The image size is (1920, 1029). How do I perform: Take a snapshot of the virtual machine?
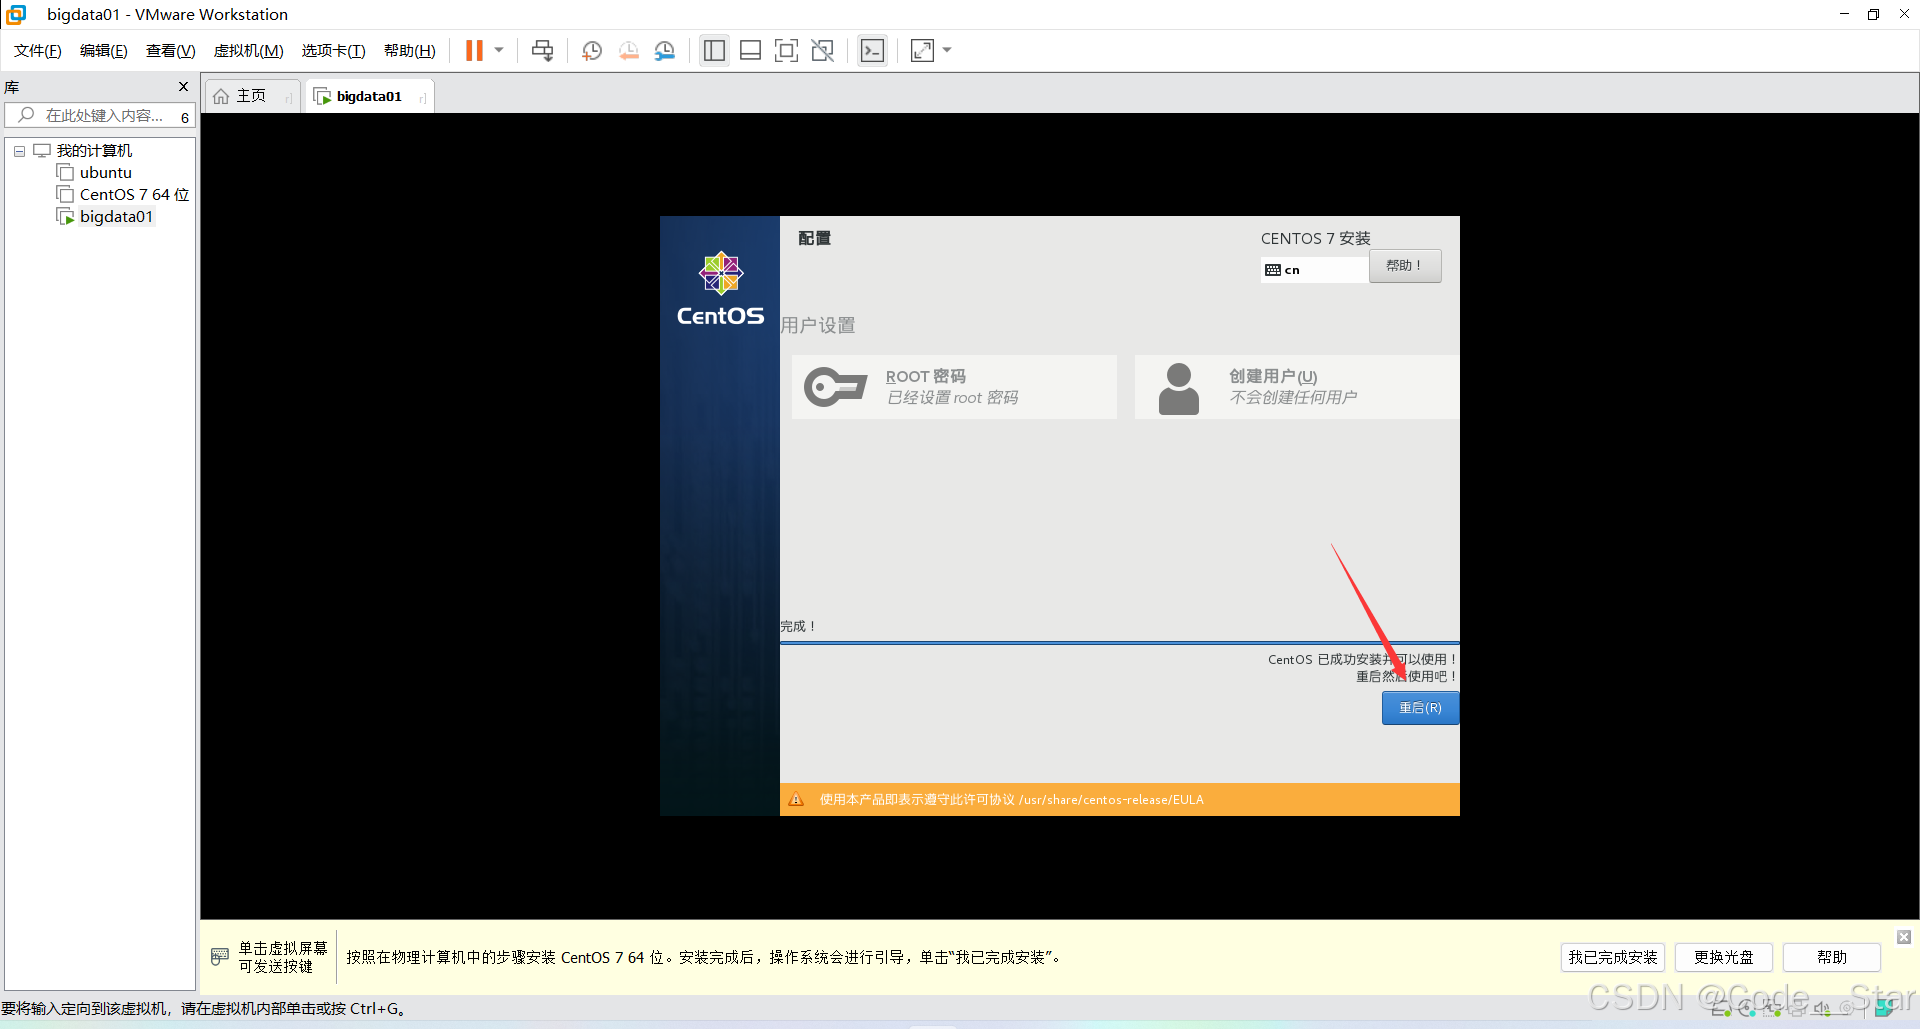click(592, 51)
